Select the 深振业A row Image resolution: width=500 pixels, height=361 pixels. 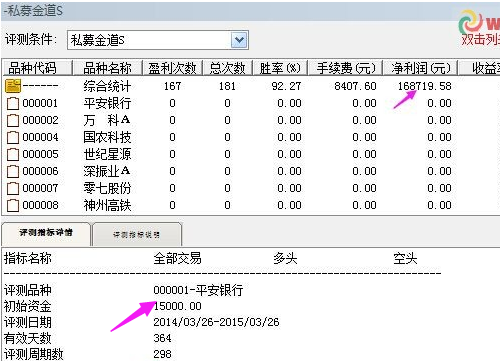click(x=107, y=171)
